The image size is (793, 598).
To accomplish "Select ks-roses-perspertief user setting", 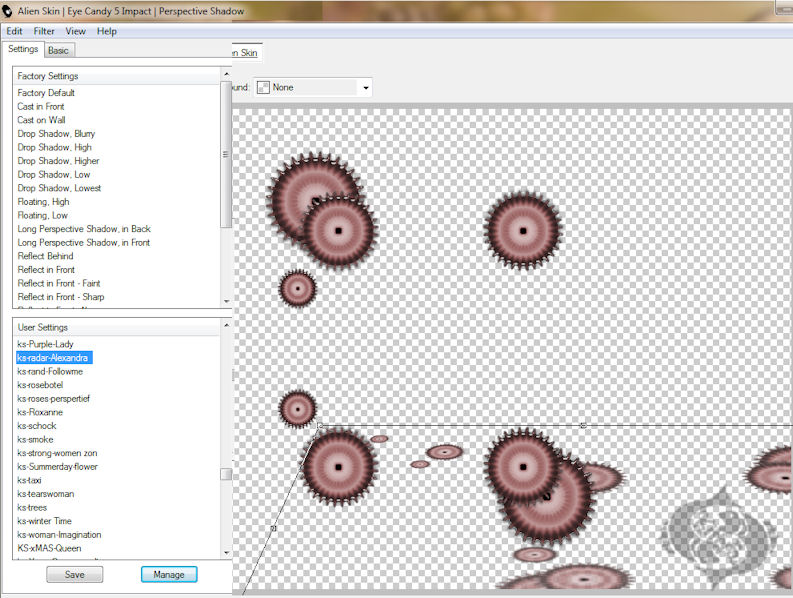I will [x=54, y=399].
